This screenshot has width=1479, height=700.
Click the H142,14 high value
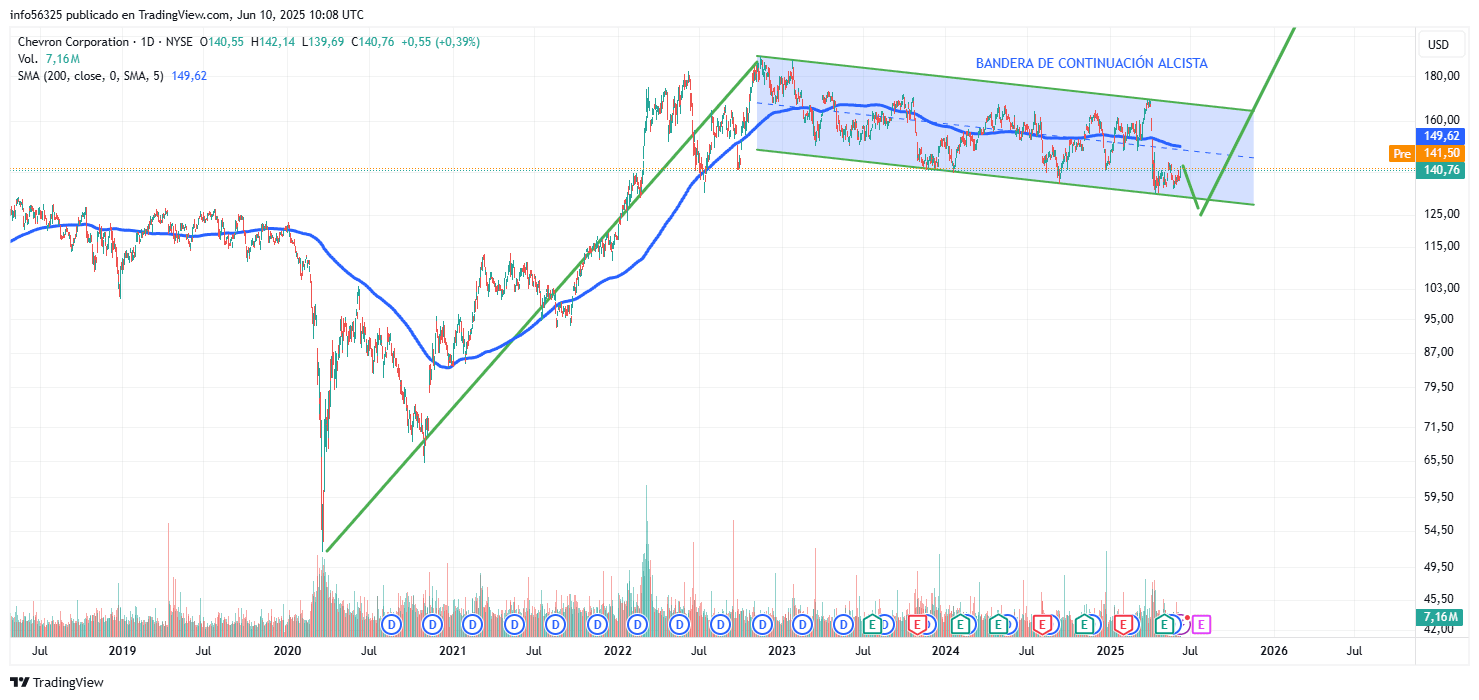(273, 42)
